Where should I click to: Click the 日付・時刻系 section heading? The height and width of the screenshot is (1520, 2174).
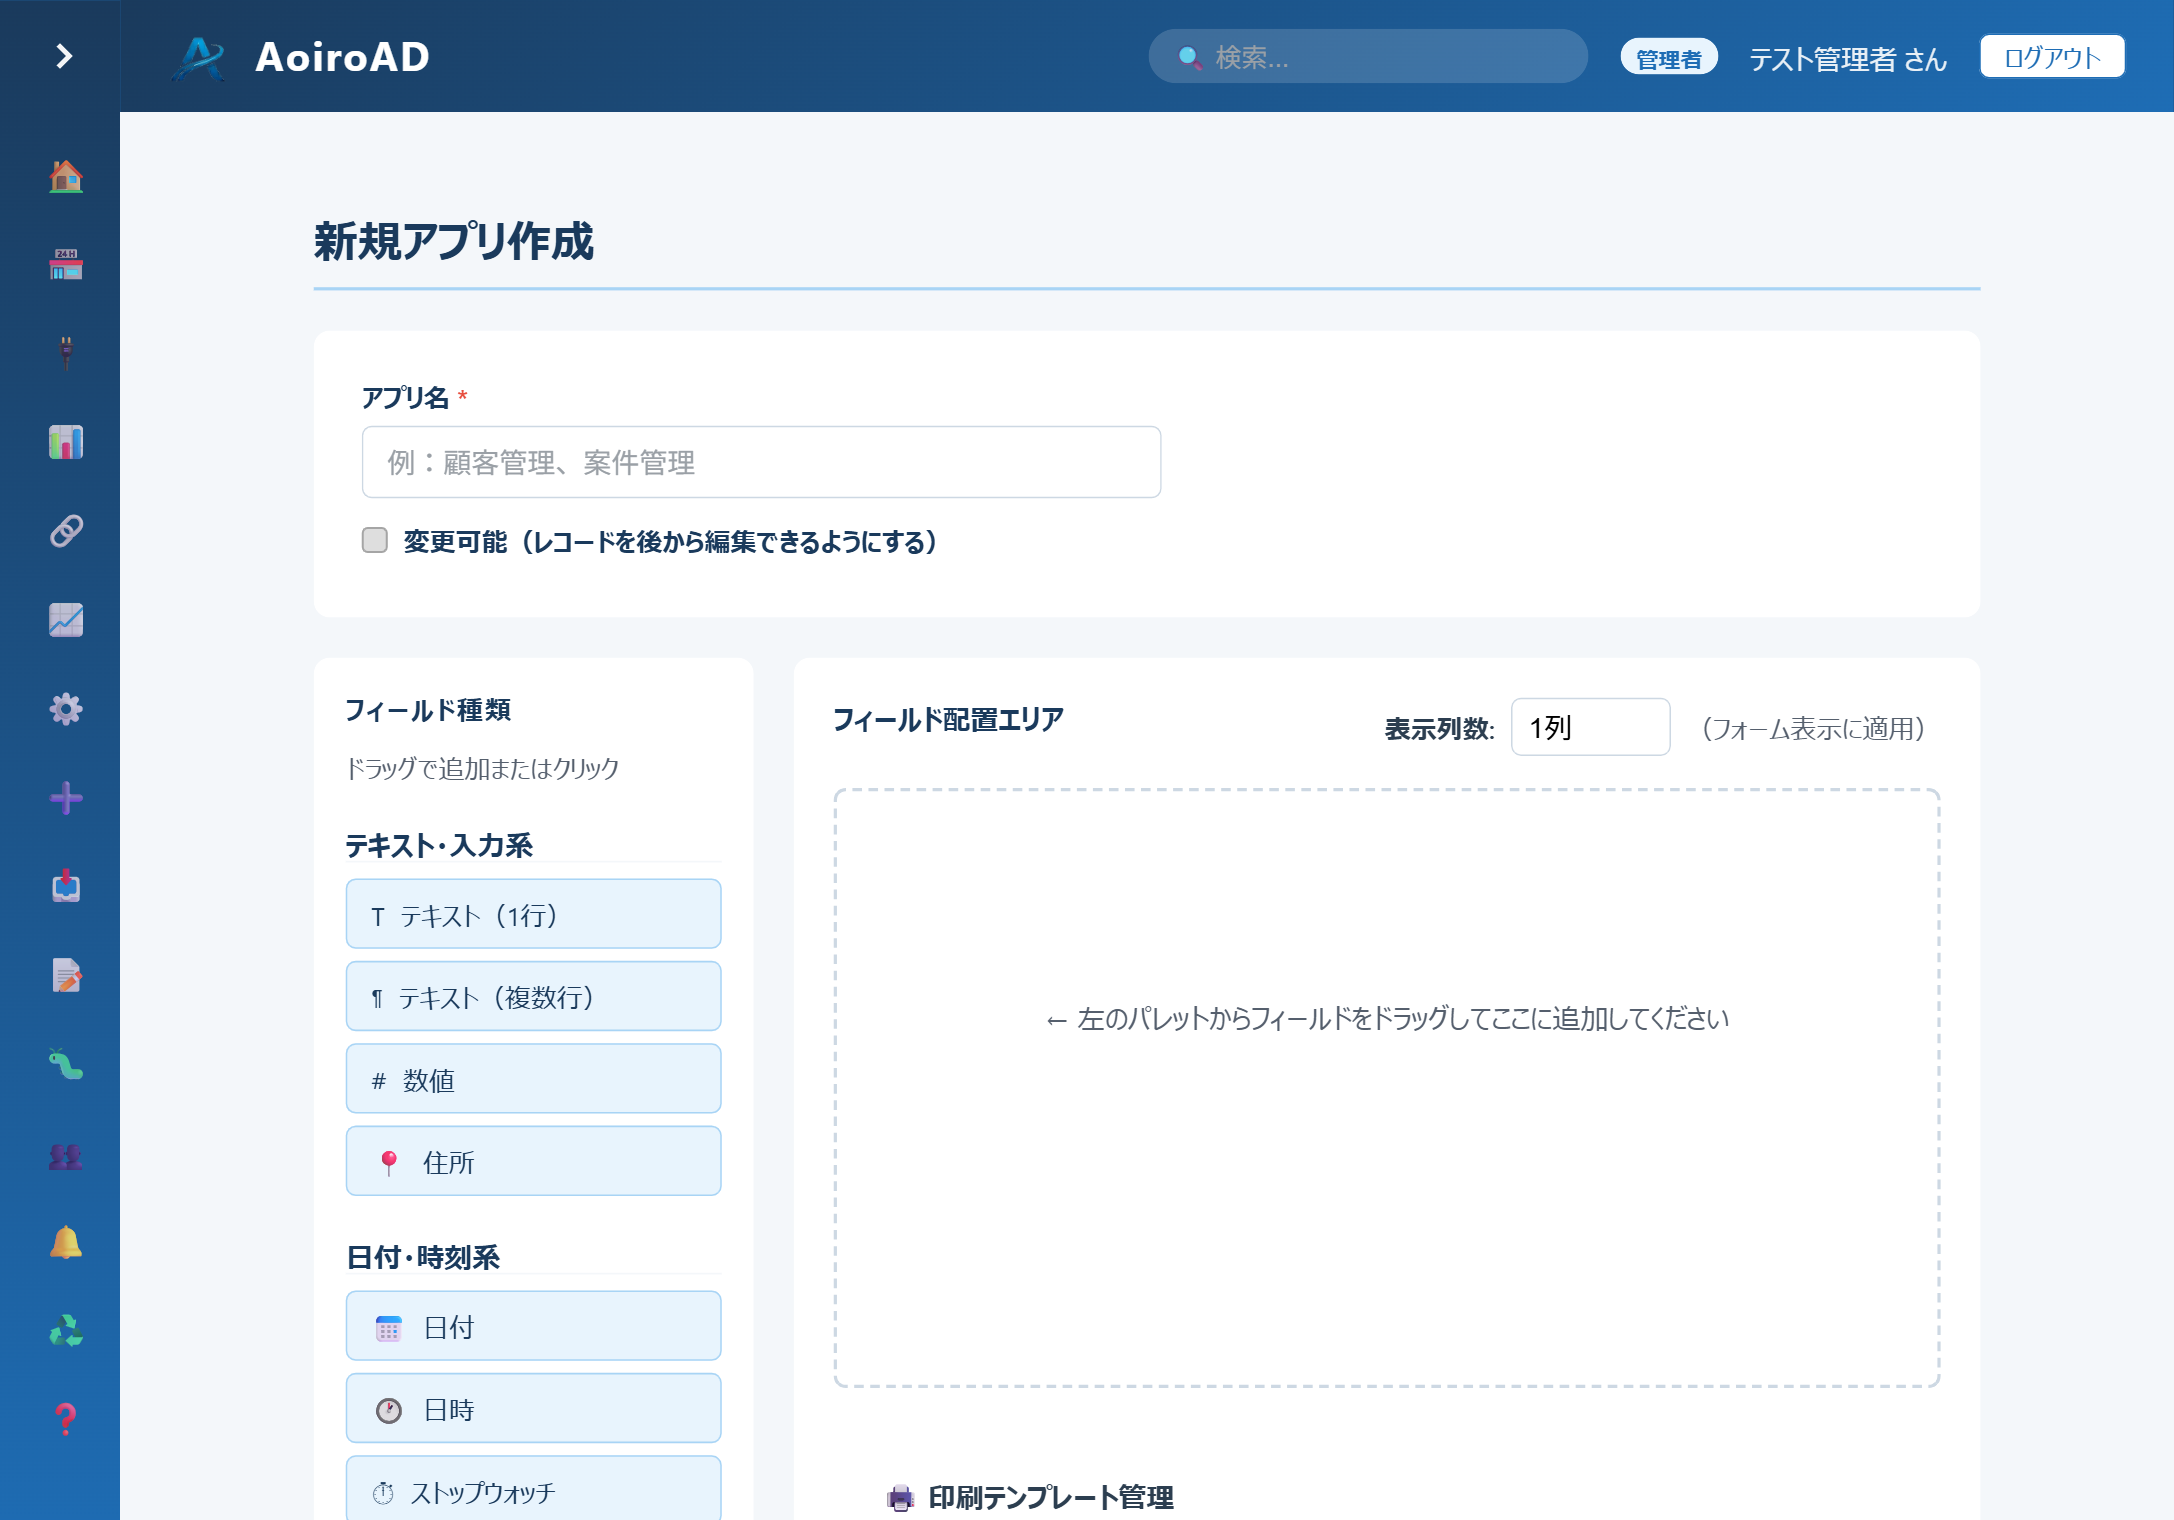coord(423,1257)
